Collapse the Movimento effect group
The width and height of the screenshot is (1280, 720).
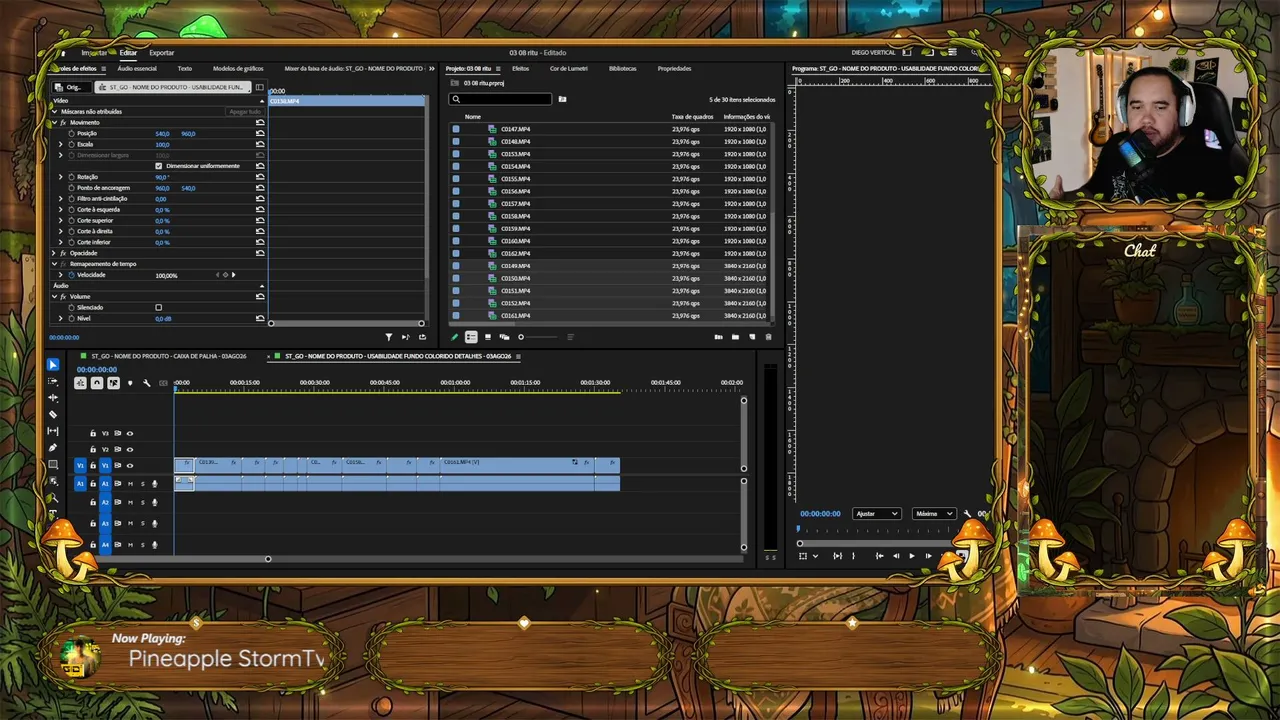click(x=54, y=122)
